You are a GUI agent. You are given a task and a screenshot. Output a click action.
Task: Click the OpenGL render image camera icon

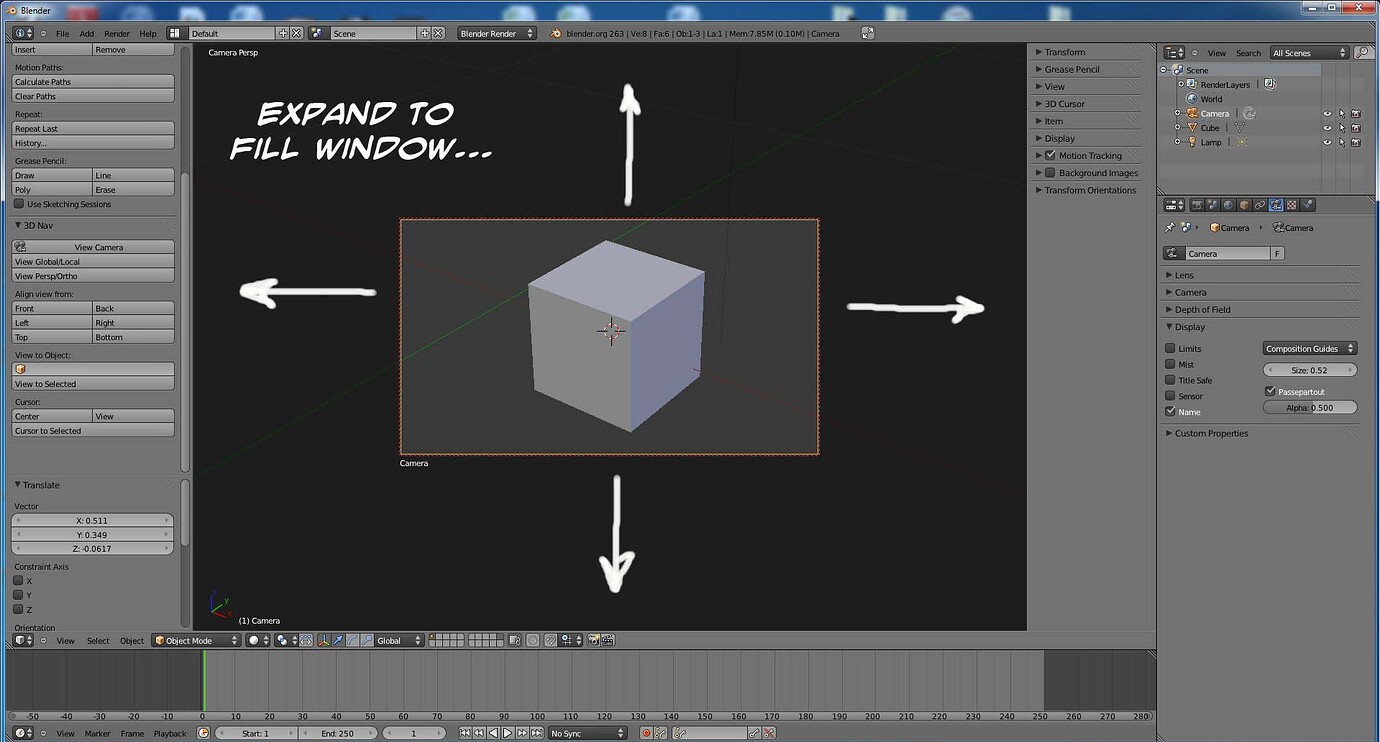click(593, 640)
